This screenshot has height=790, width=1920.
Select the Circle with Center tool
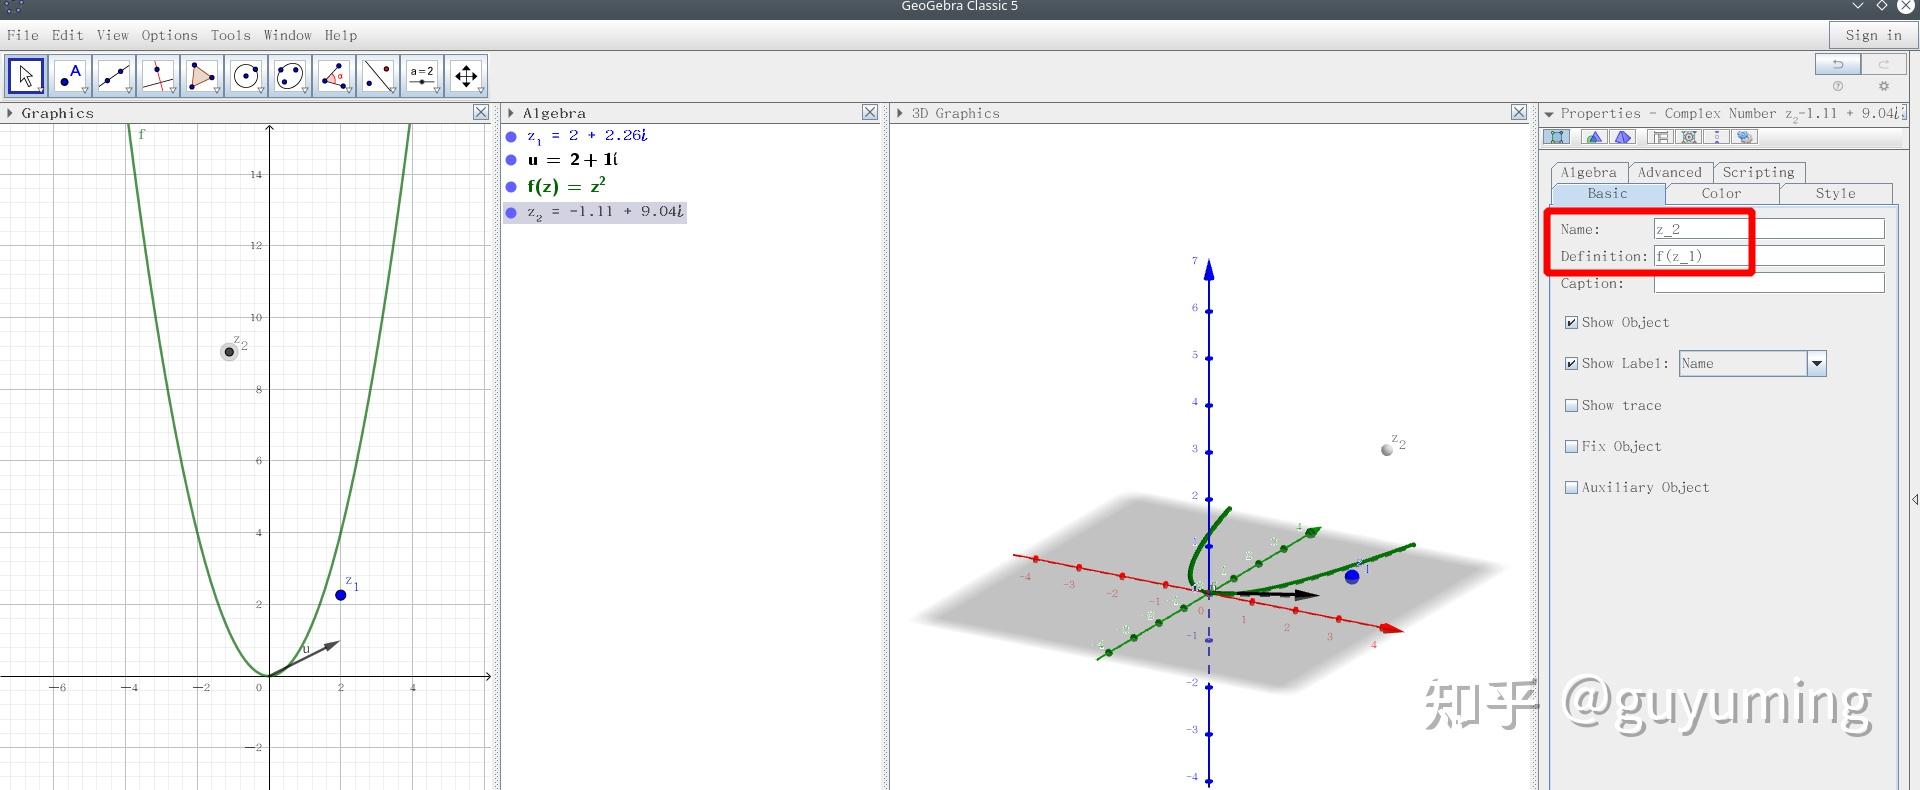246,76
